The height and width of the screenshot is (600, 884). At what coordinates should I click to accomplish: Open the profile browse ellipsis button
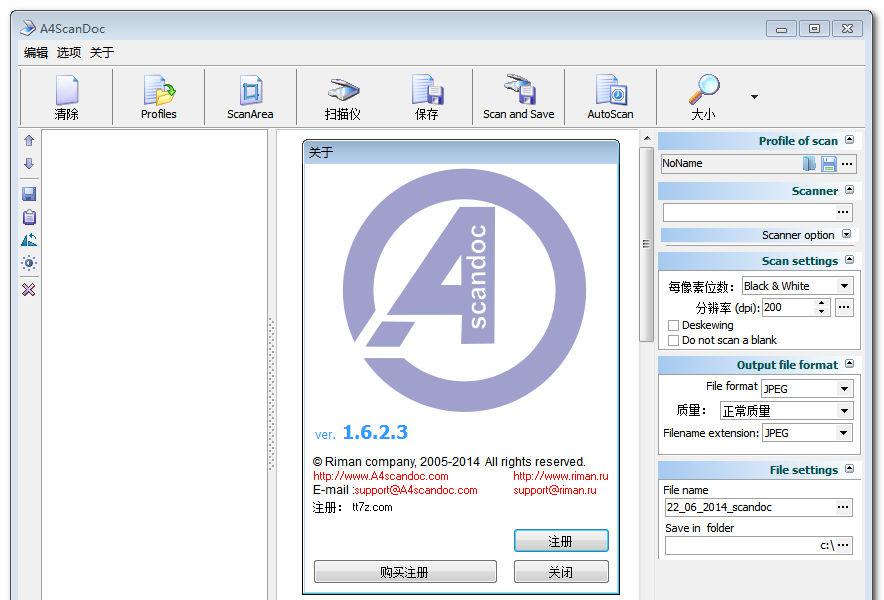click(x=847, y=164)
